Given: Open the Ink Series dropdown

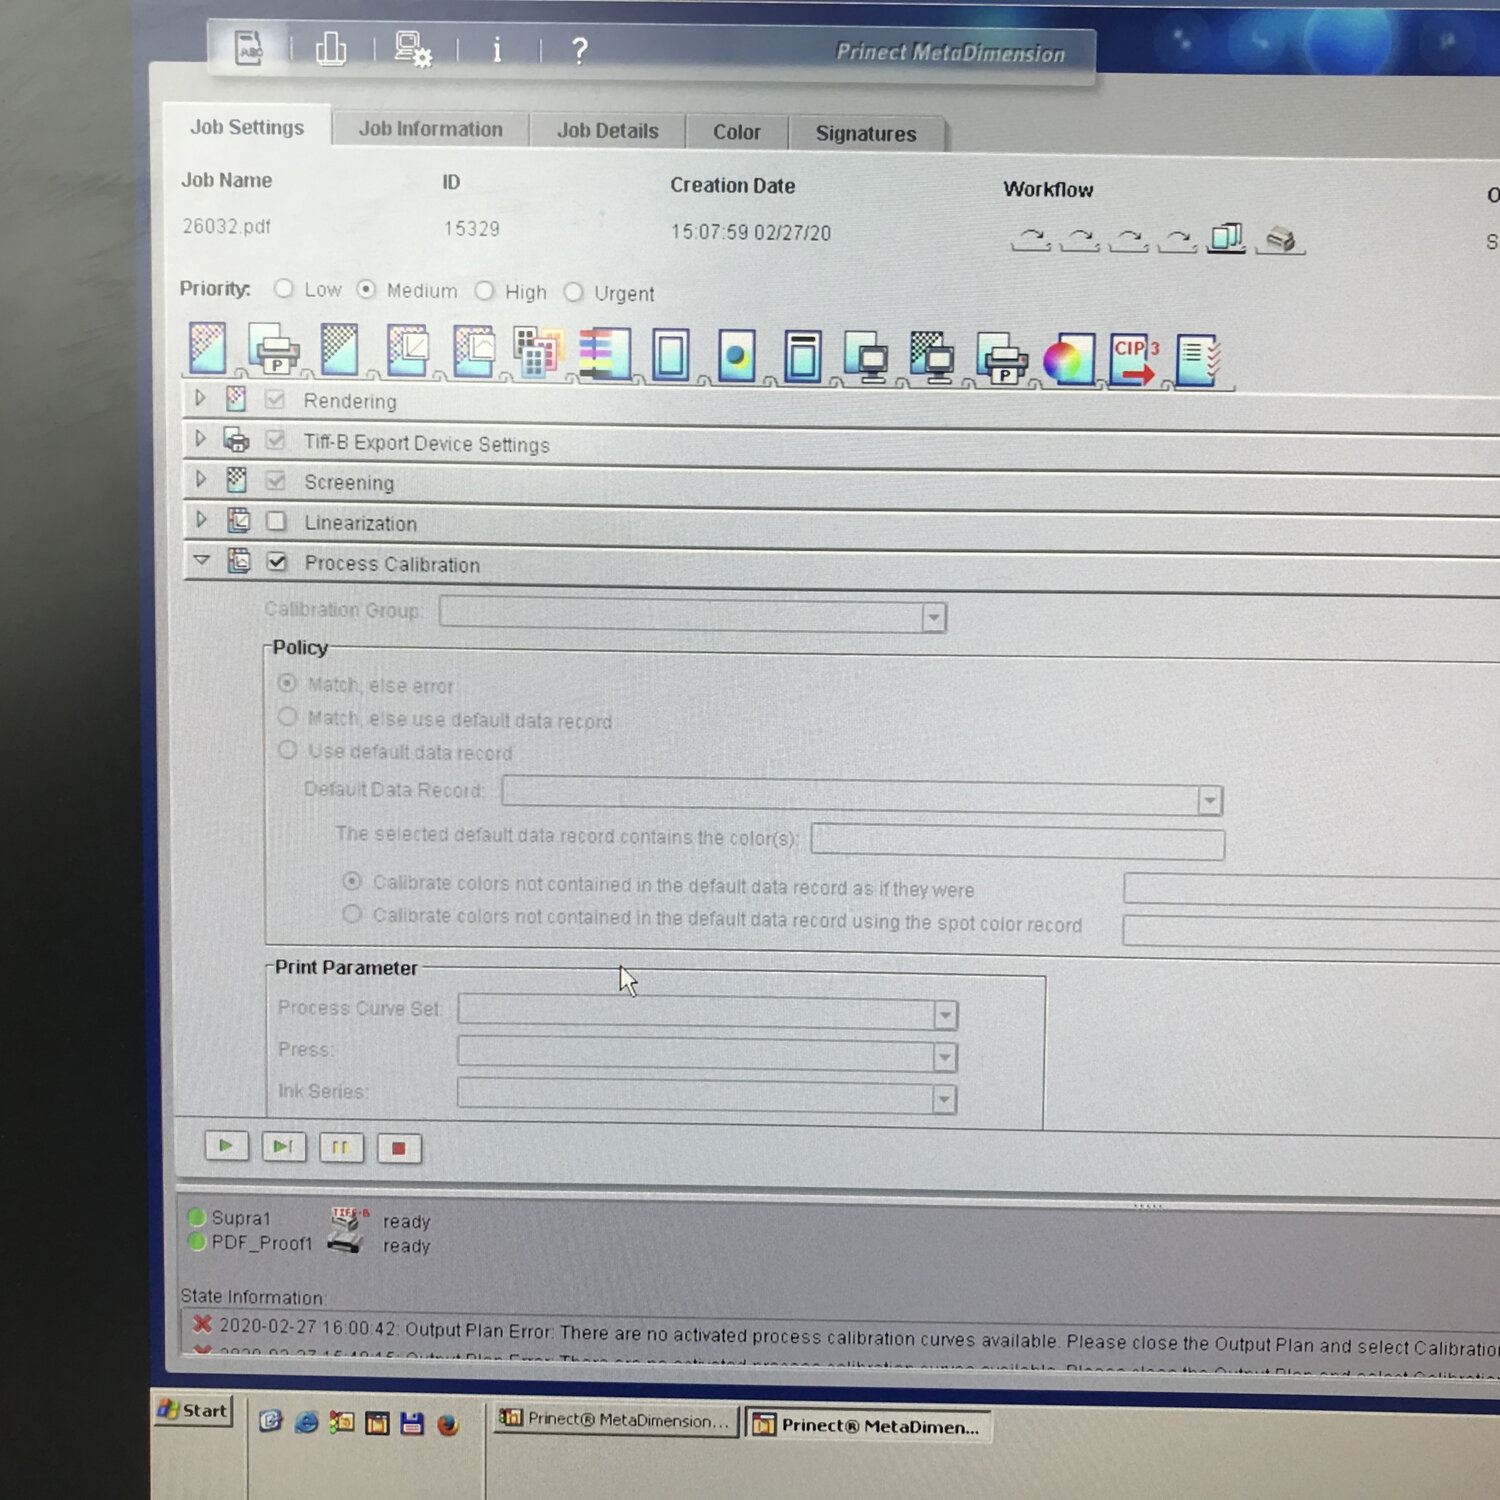Looking at the screenshot, I should click(x=943, y=1100).
